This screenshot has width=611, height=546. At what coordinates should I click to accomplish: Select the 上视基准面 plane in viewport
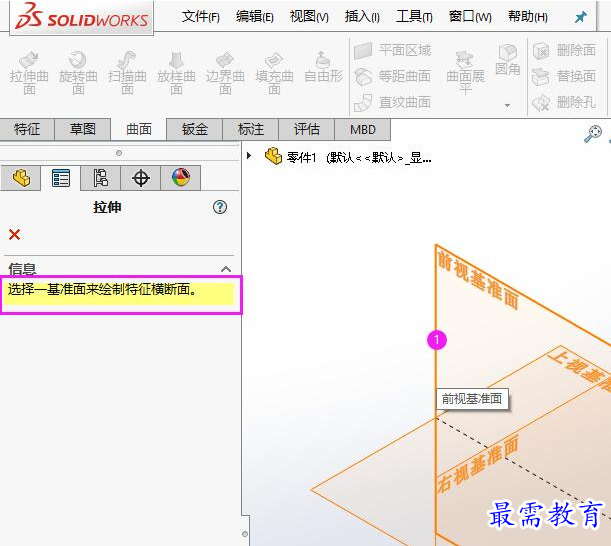pyautogui.click(x=579, y=369)
